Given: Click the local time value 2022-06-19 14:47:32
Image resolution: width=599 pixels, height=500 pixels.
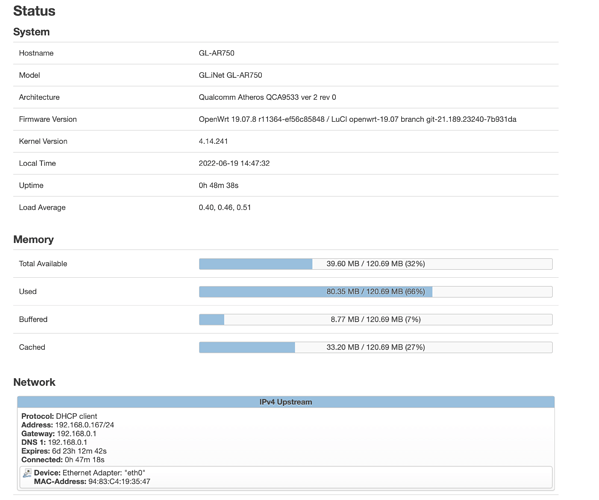Looking at the screenshot, I should pos(234,163).
